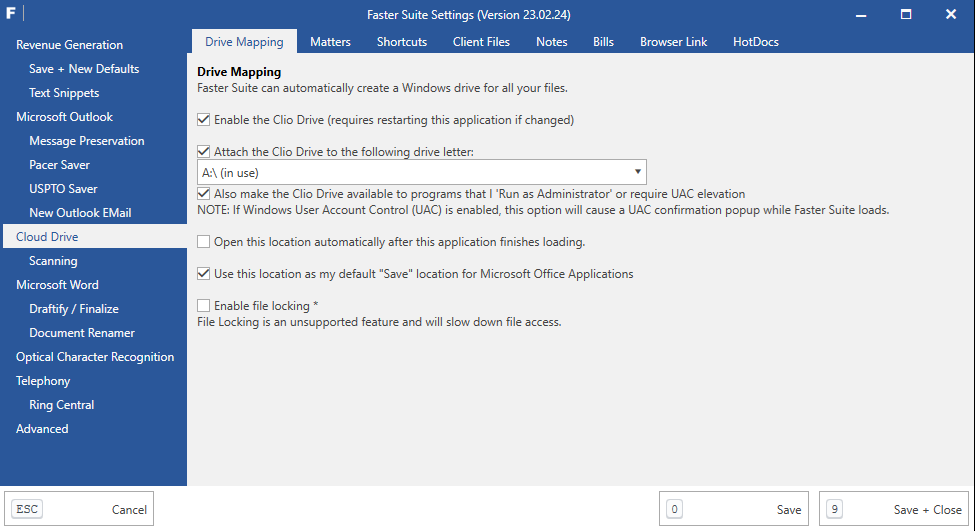Click the Cancel button
The height and width of the screenshot is (531, 975).
pyautogui.click(x=79, y=509)
